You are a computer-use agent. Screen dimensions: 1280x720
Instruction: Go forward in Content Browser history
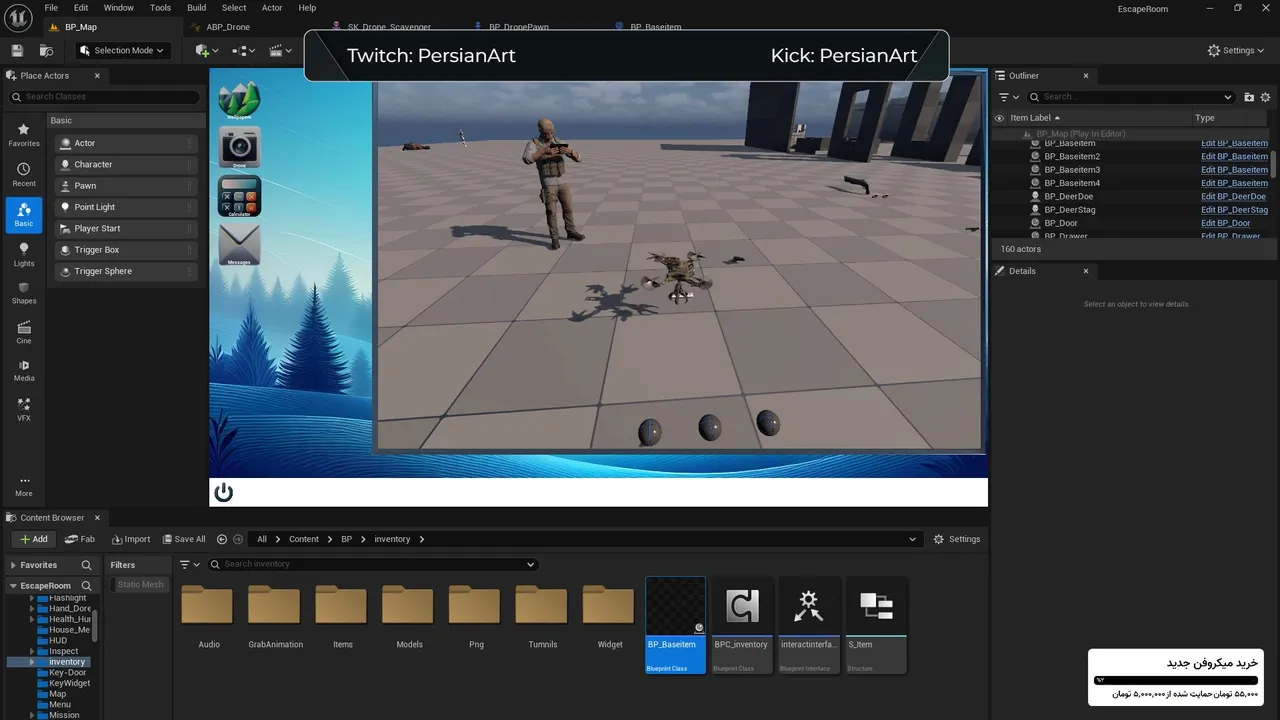coord(238,539)
